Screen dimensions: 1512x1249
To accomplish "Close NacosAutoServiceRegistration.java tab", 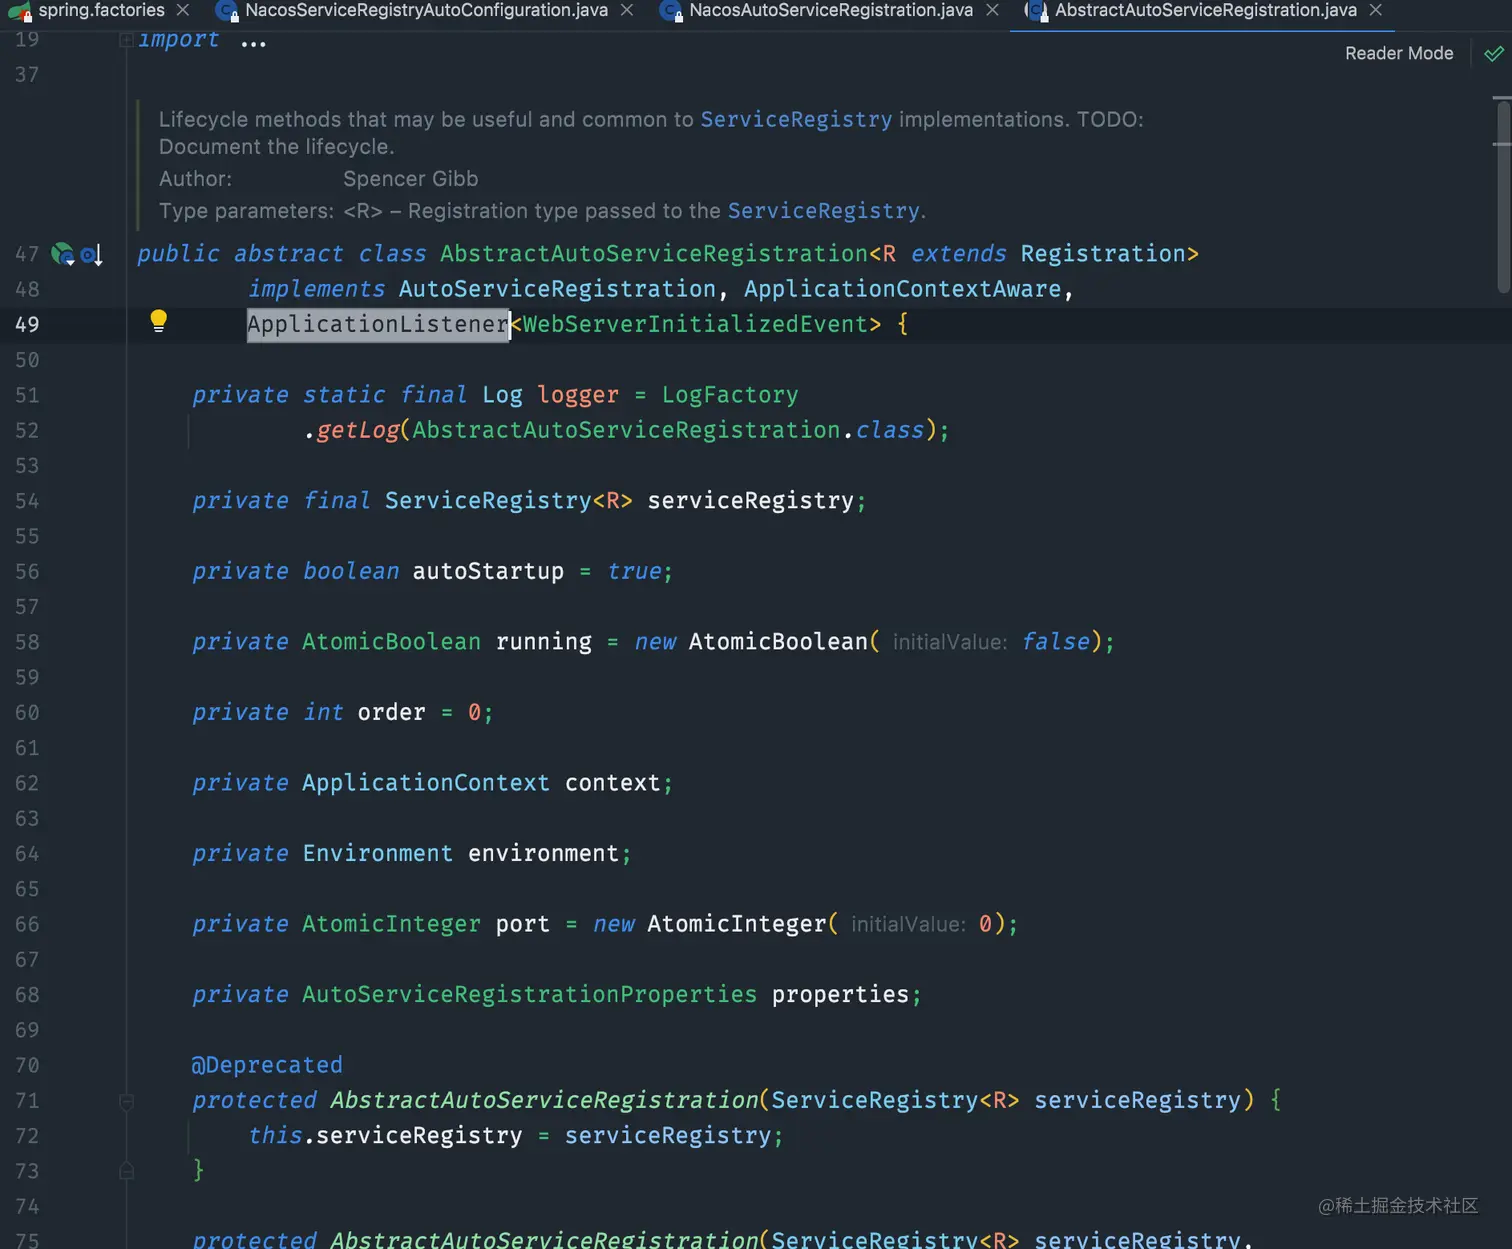I will tap(992, 10).
